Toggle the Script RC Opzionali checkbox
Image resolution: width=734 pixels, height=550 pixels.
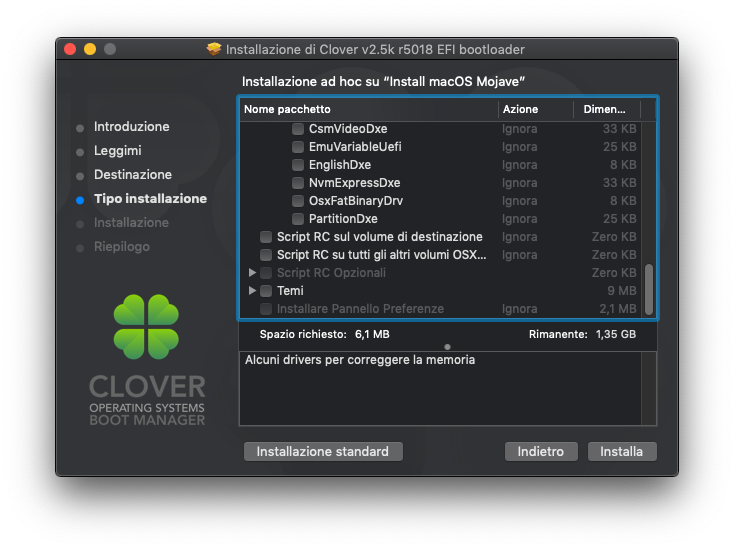266,273
